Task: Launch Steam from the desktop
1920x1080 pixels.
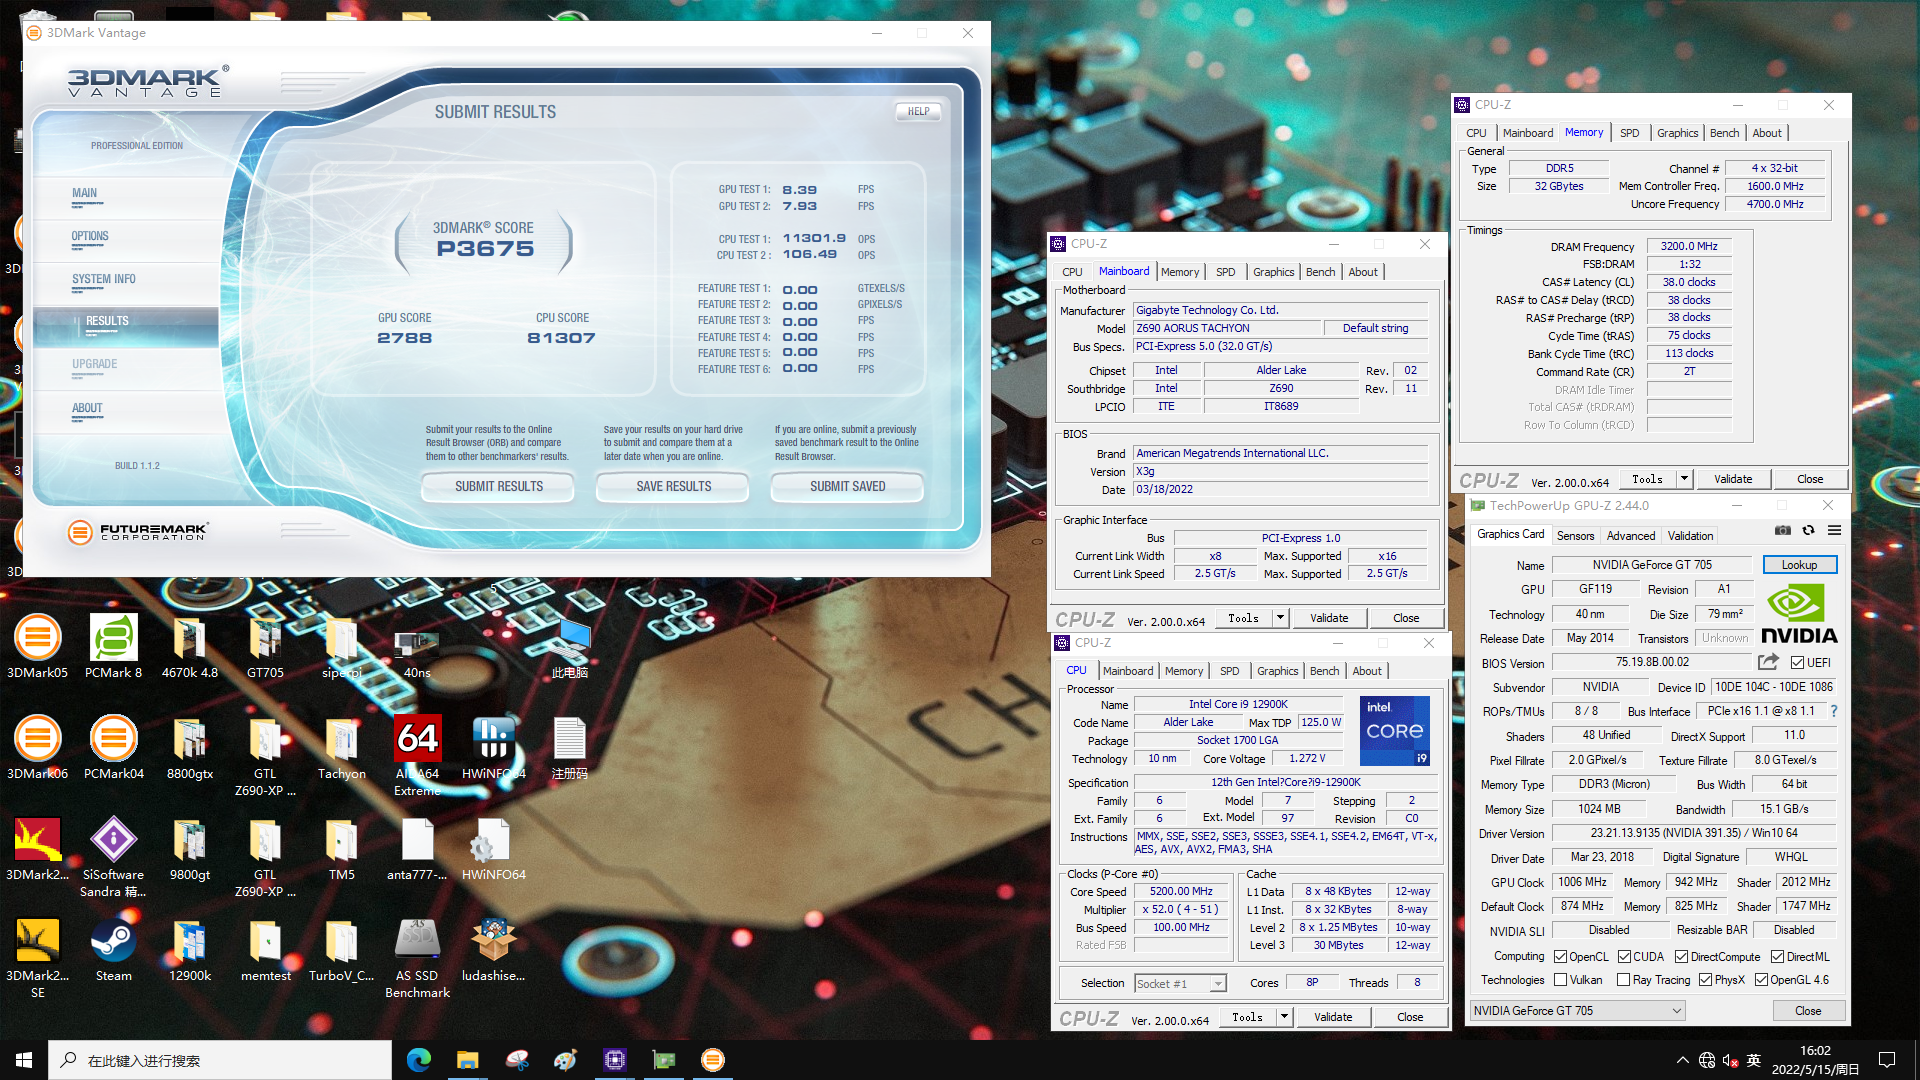Action: [x=113, y=949]
